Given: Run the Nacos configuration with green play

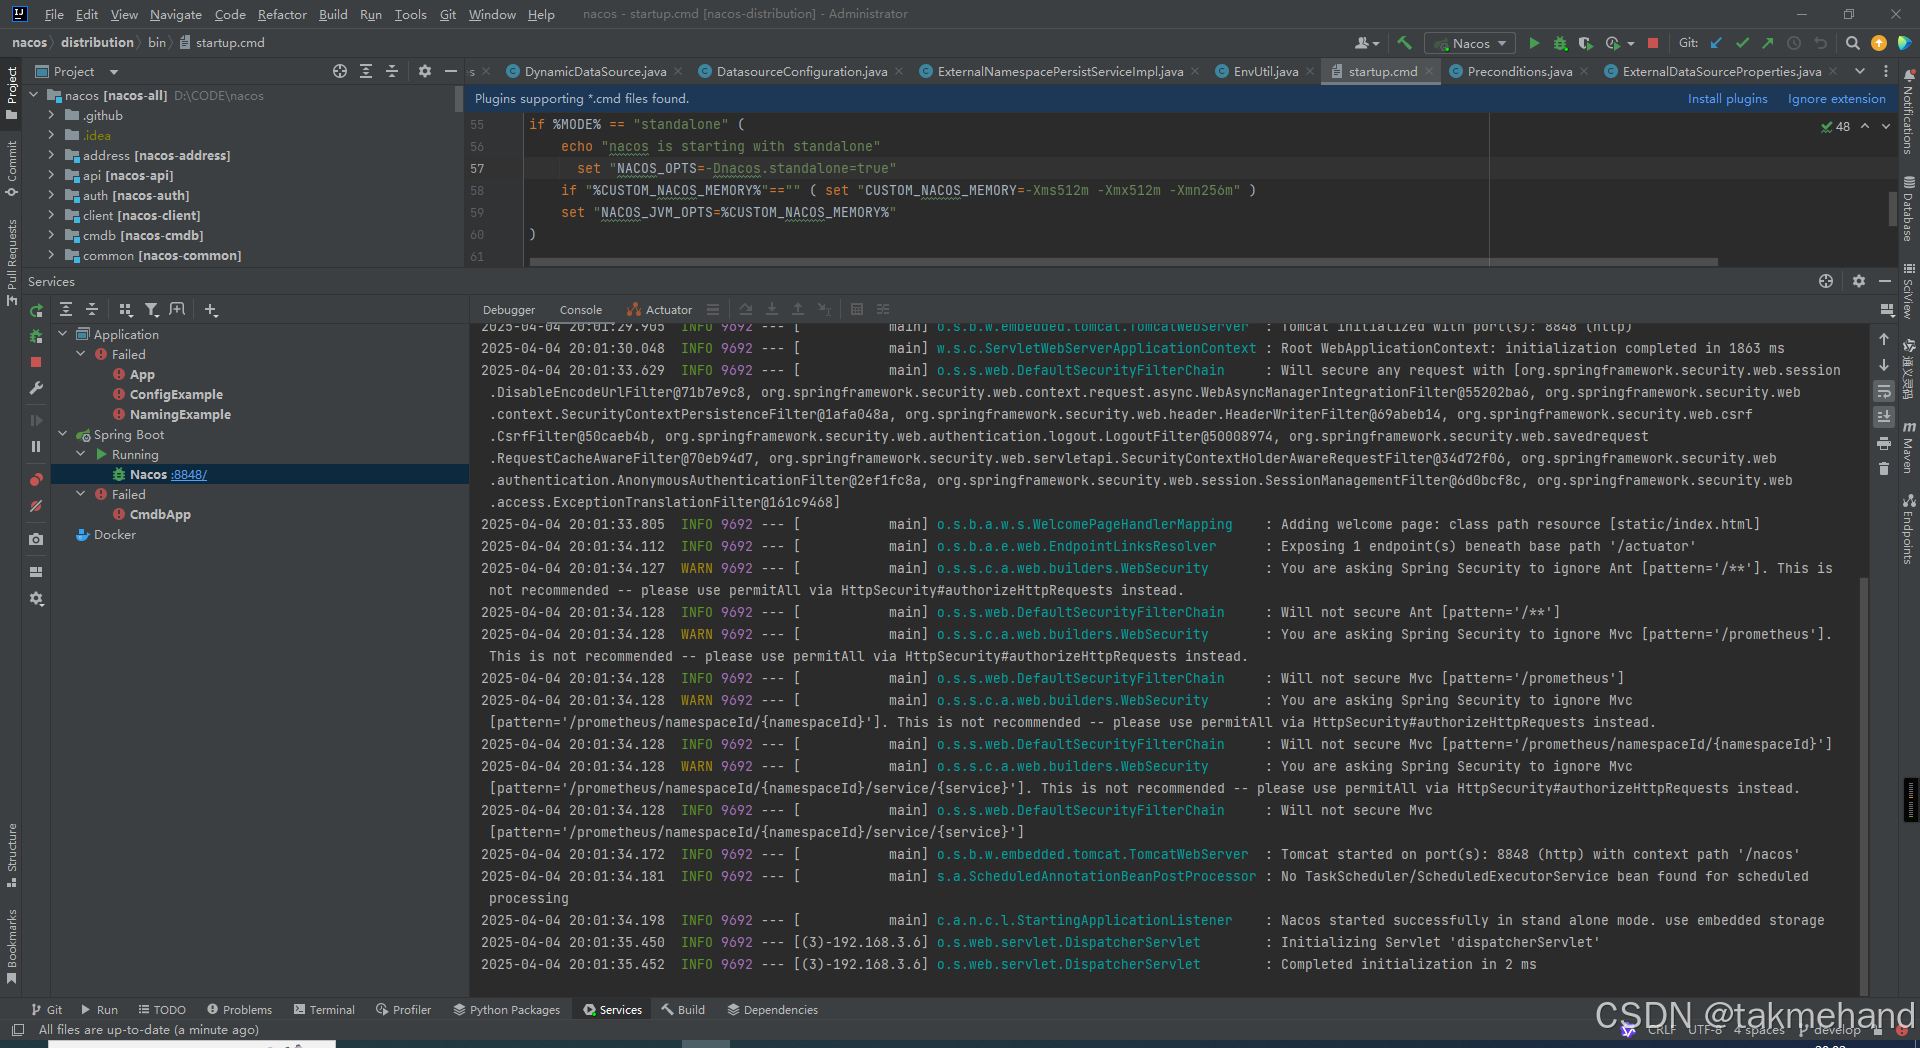Looking at the screenshot, I should [x=1534, y=43].
